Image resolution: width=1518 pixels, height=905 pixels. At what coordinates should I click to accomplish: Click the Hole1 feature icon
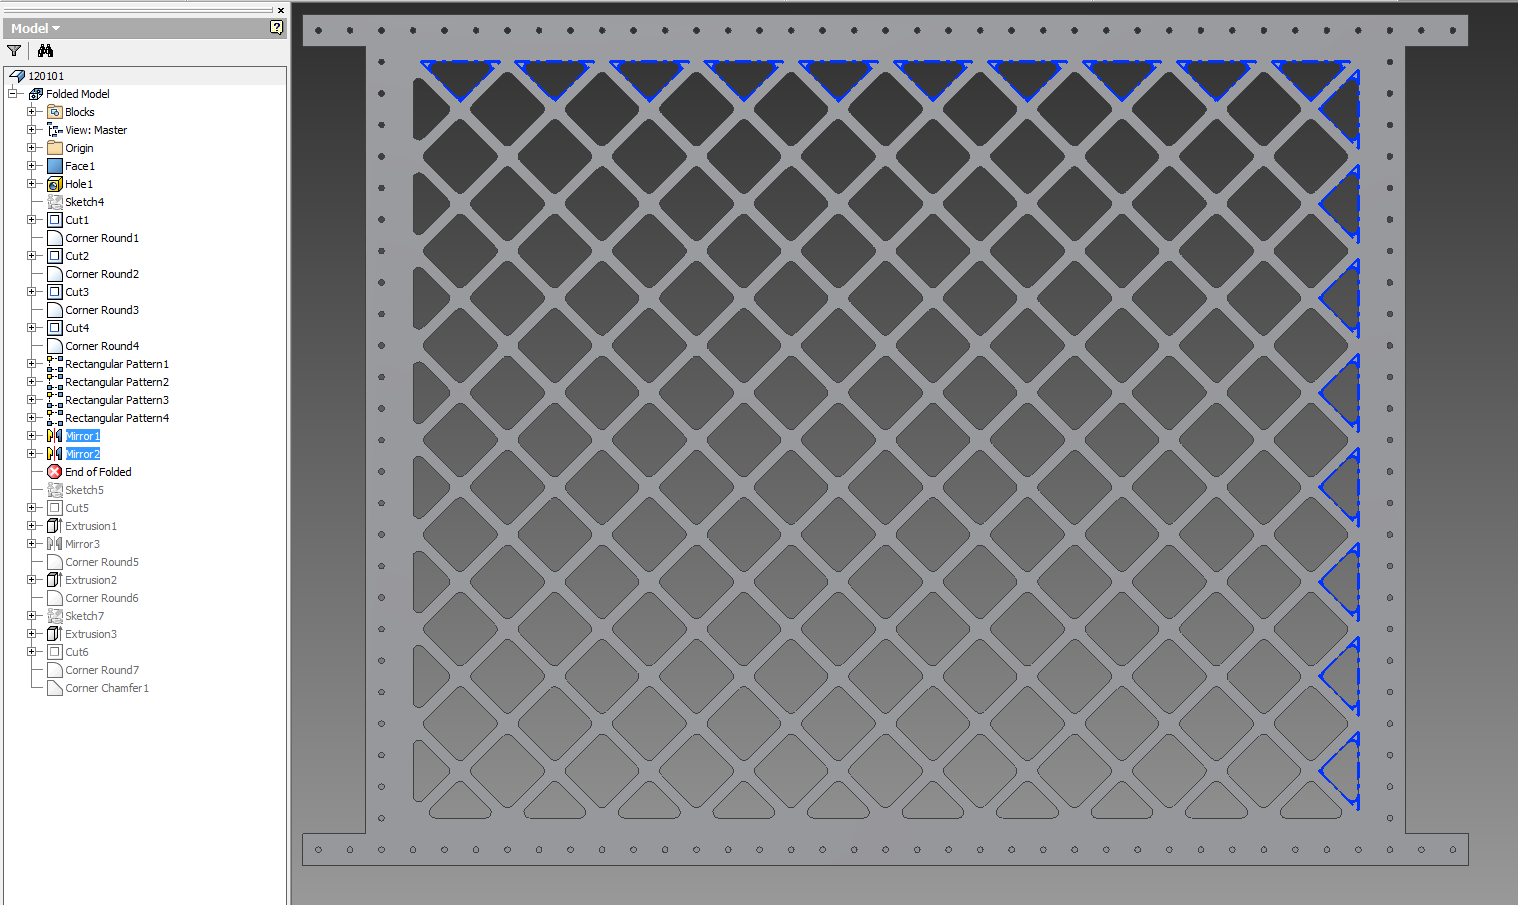pos(55,184)
